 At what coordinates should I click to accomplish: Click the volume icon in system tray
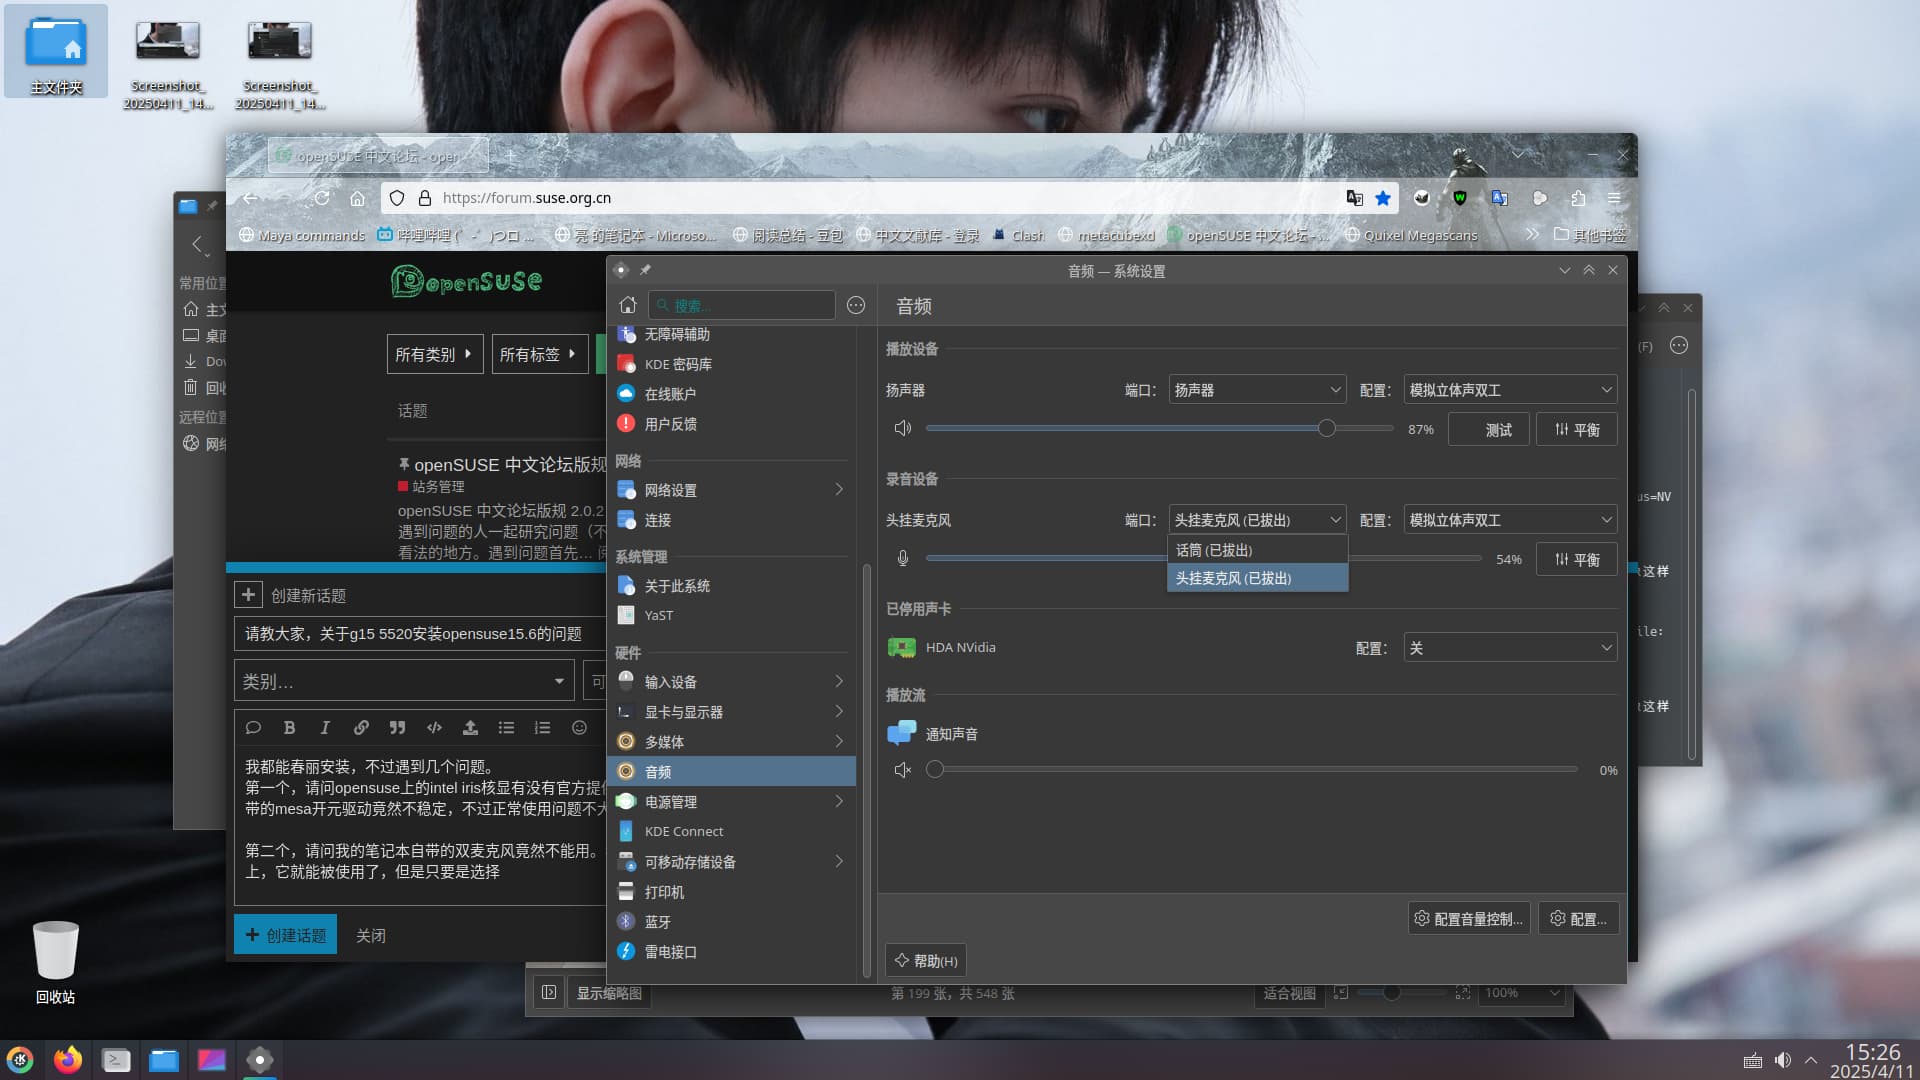tap(1783, 1060)
